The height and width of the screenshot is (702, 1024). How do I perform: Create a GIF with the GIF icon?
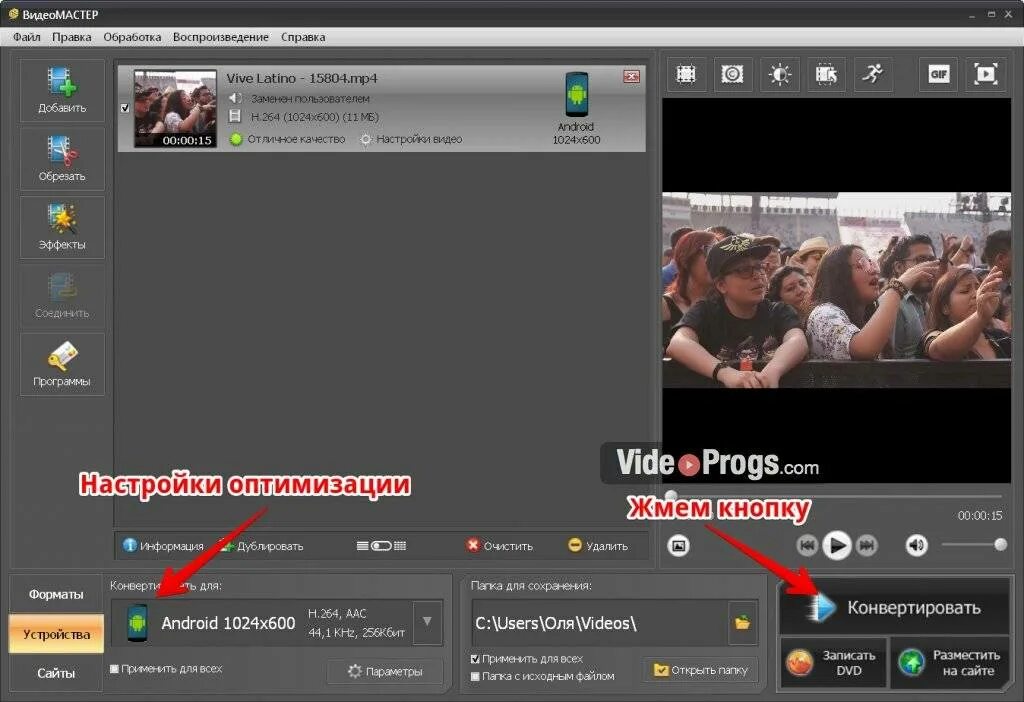pos(938,74)
